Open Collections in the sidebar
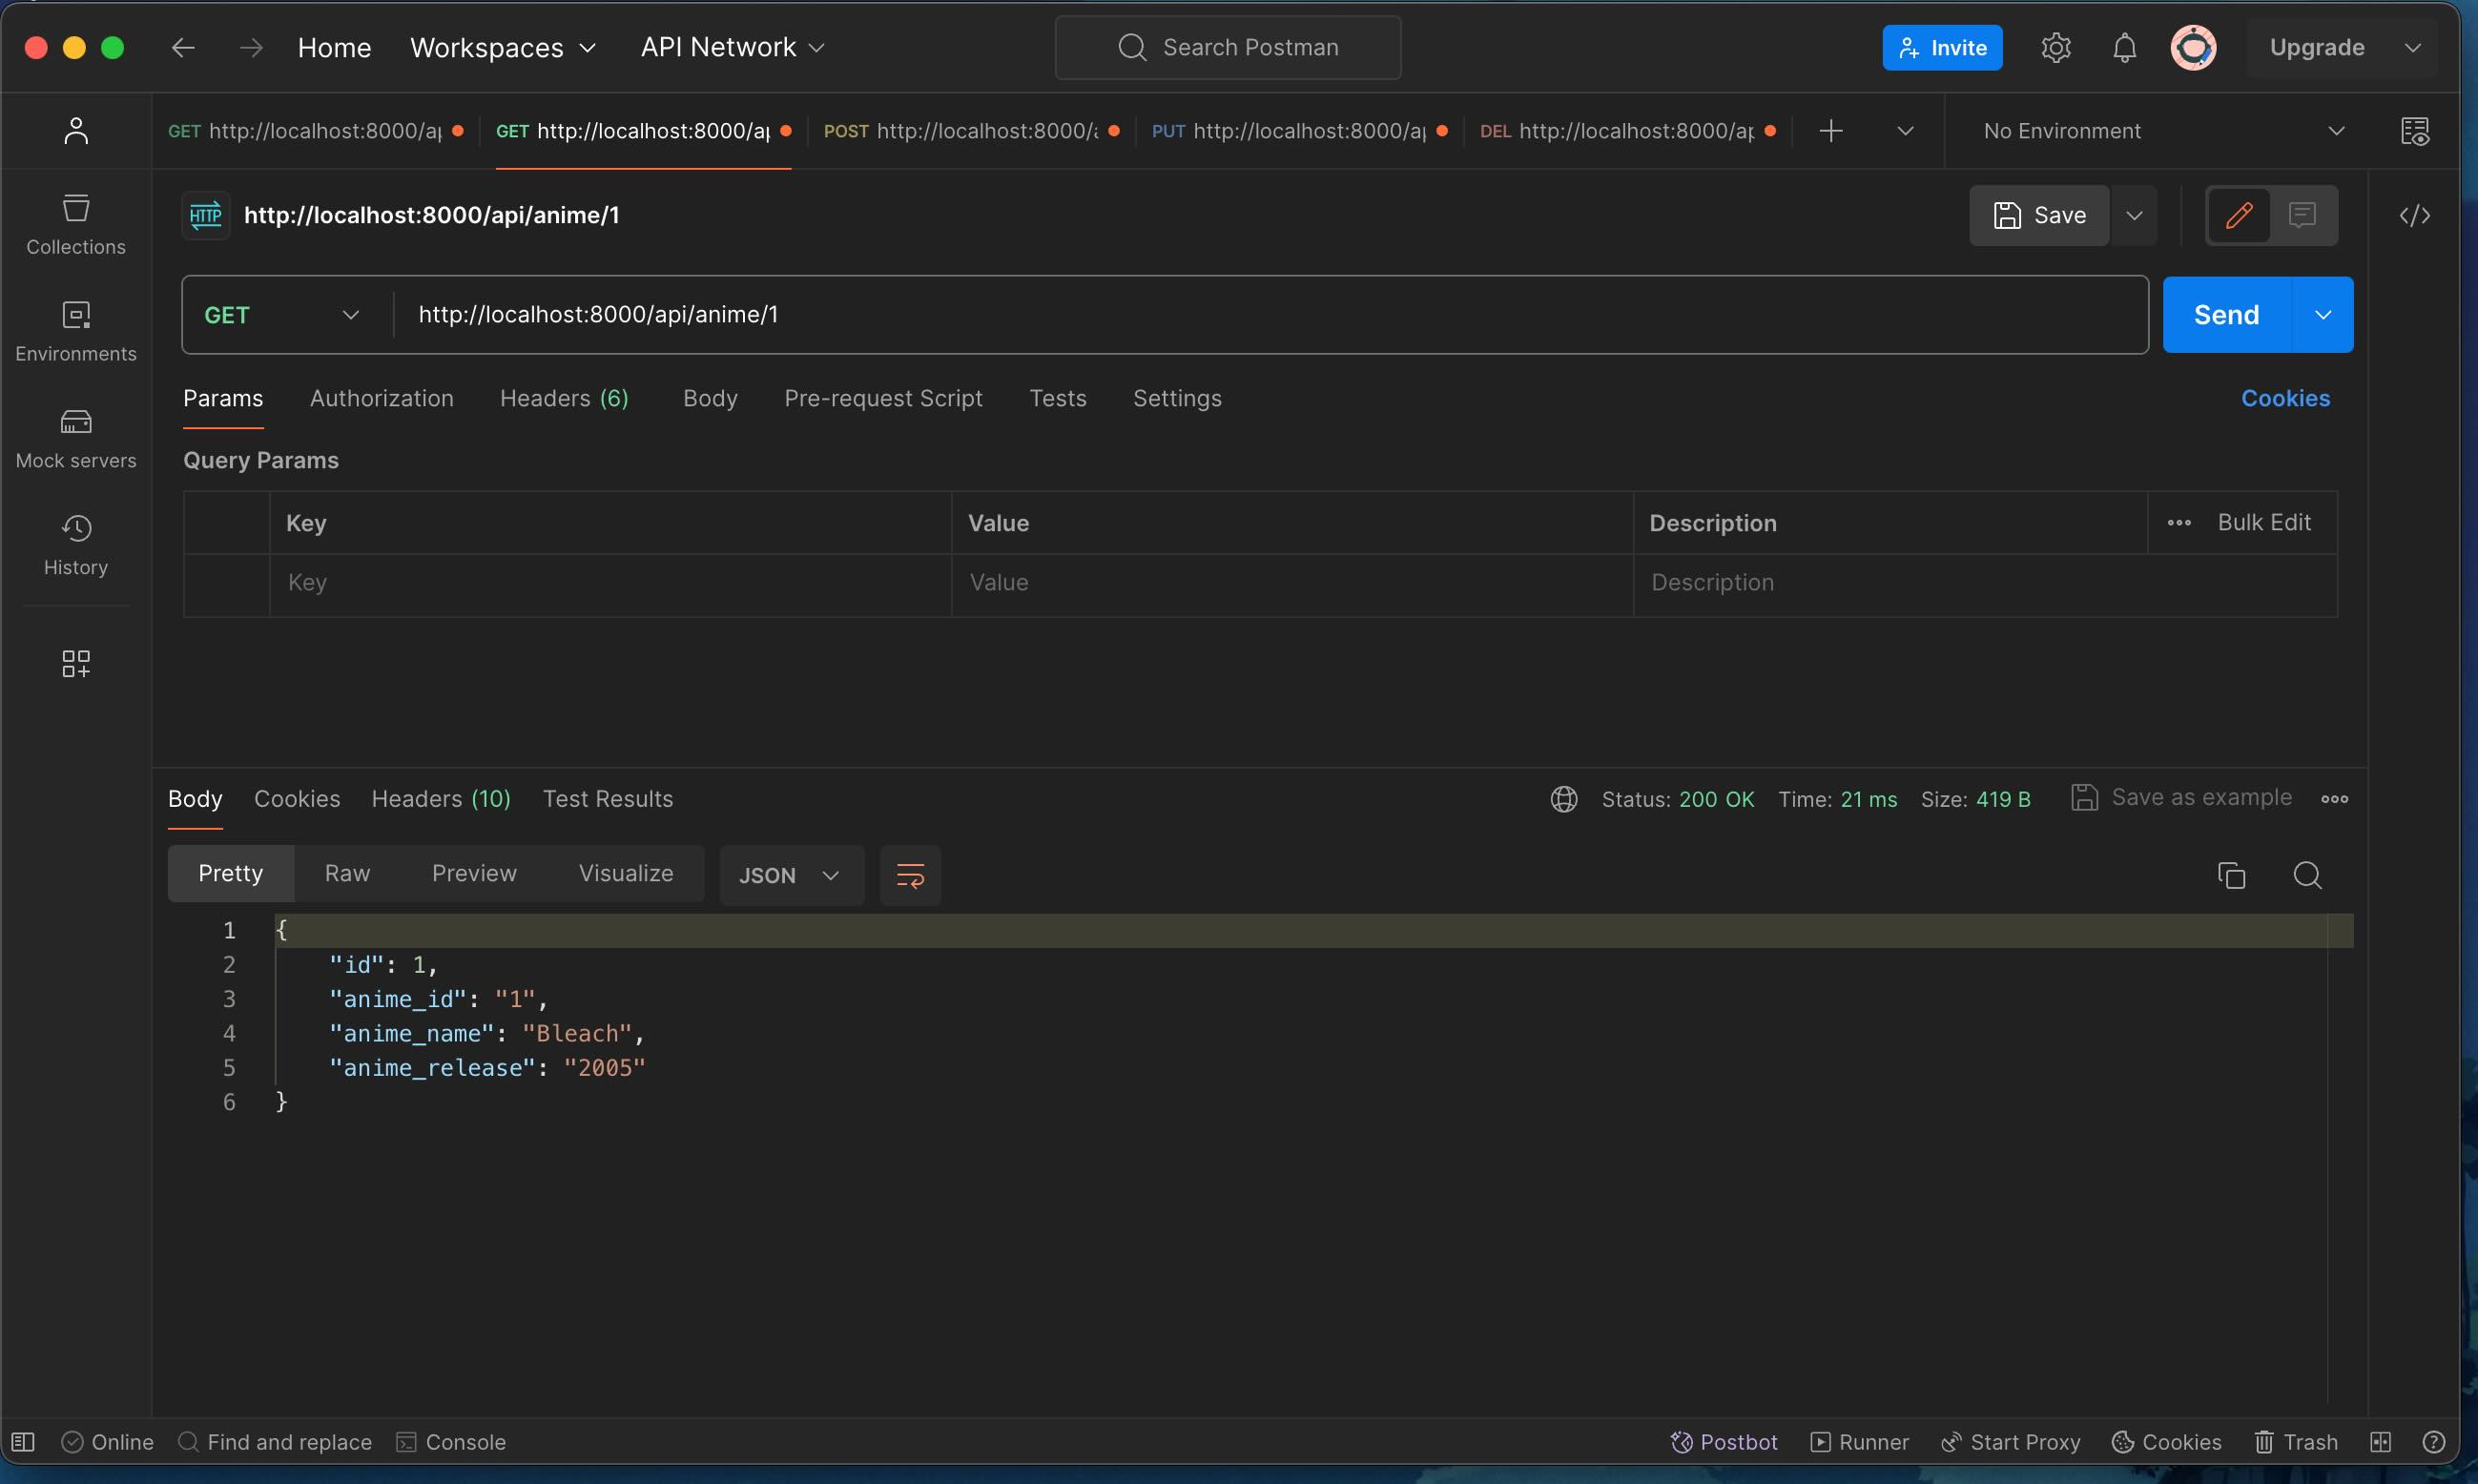This screenshot has height=1484, width=2478. (x=76, y=224)
